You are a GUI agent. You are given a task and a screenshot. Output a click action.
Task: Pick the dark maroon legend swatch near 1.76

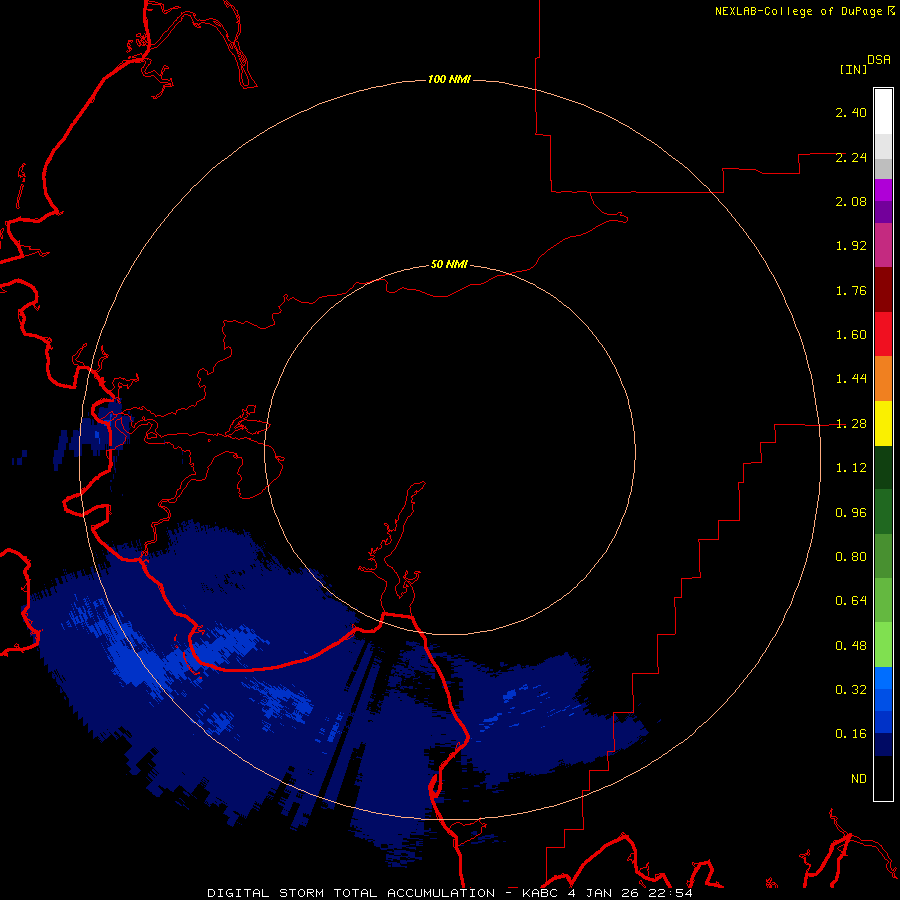click(x=883, y=290)
